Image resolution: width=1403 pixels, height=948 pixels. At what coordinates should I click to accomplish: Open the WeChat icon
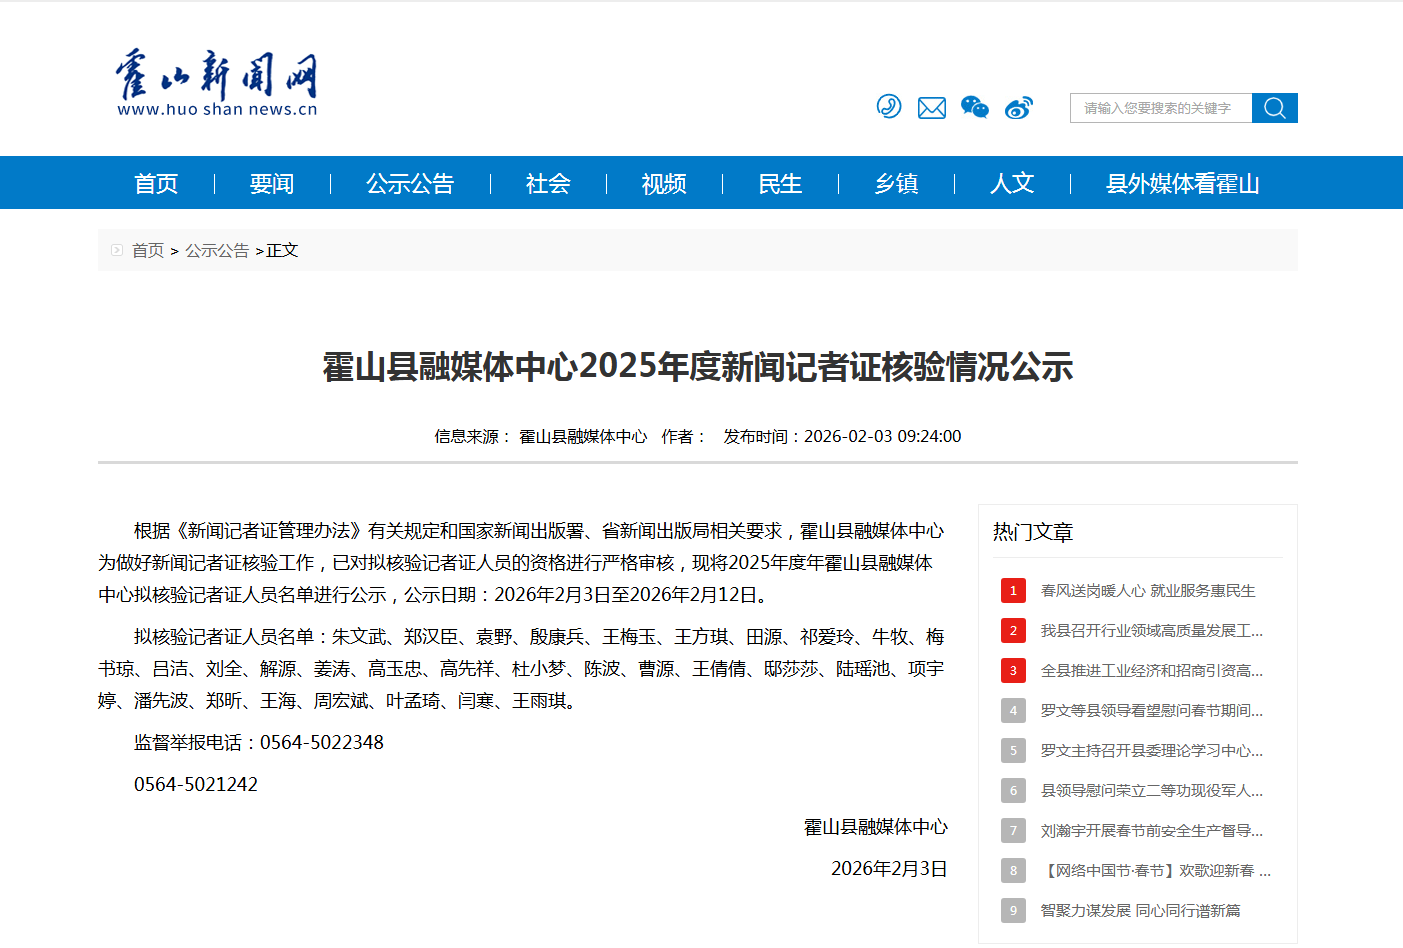(x=975, y=107)
